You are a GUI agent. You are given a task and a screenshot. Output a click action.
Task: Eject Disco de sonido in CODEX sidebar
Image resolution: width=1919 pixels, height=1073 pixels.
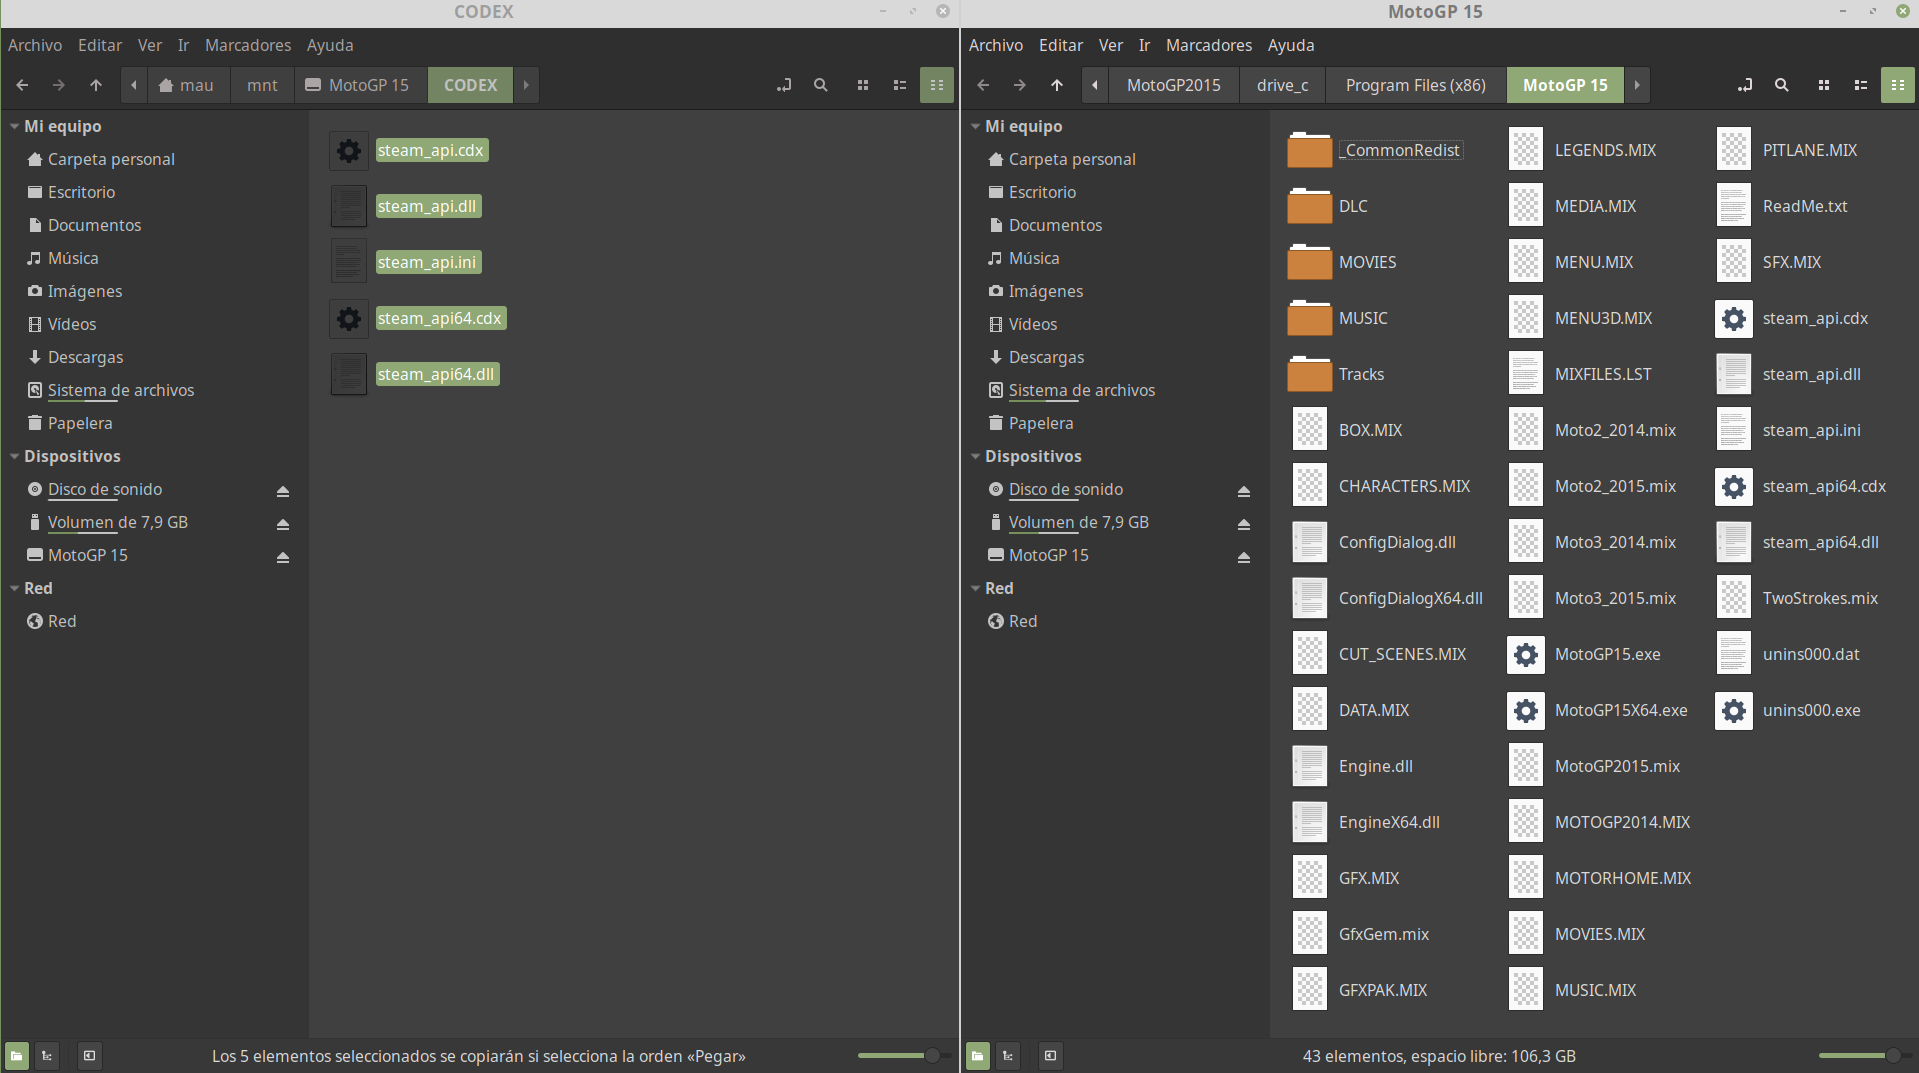283,491
